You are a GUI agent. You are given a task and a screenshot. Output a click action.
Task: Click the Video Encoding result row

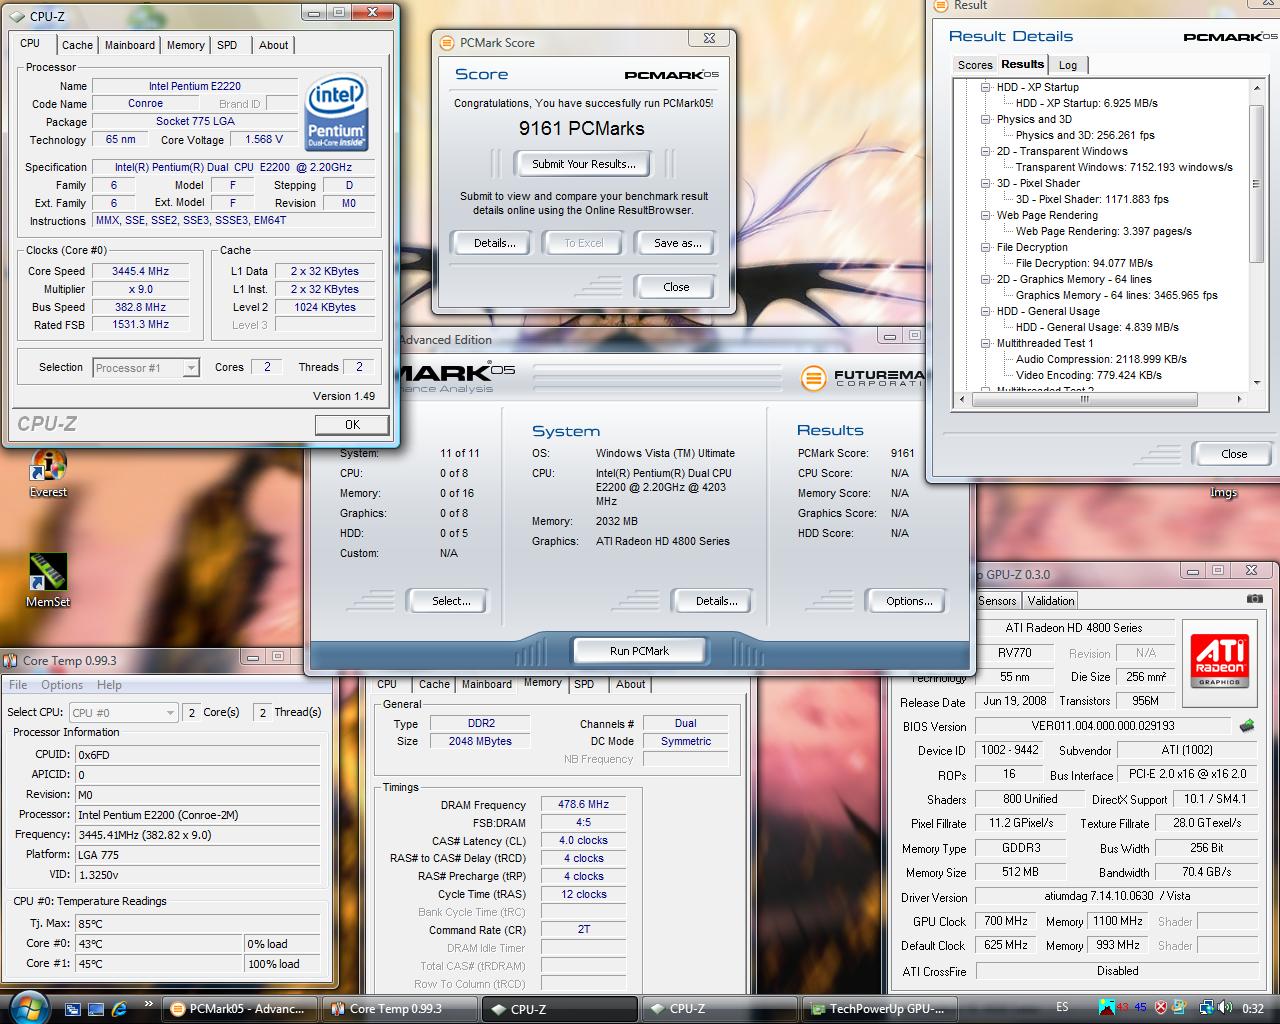[1088, 375]
